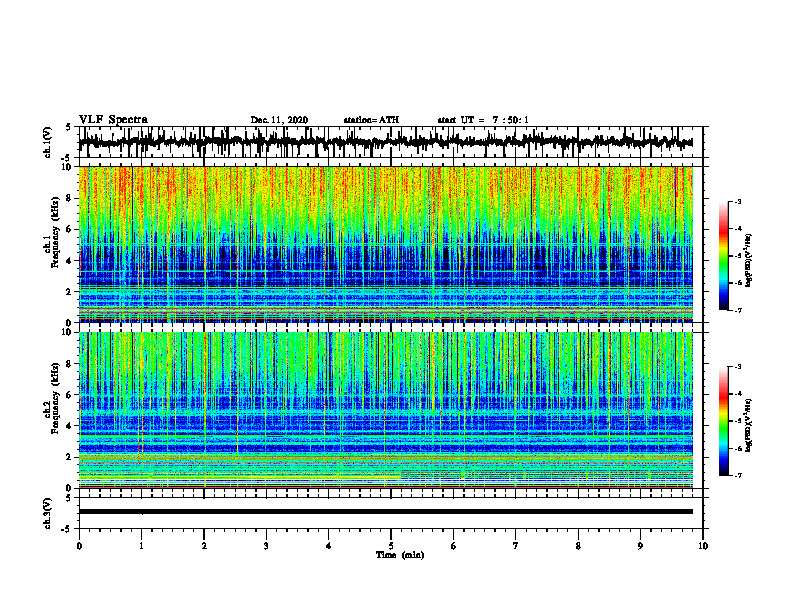The height and width of the screenshot is (612, 792).
Task: Click the ch.2 colorbar 'log(PSD)' label
Action: click(x=749, y=425)
